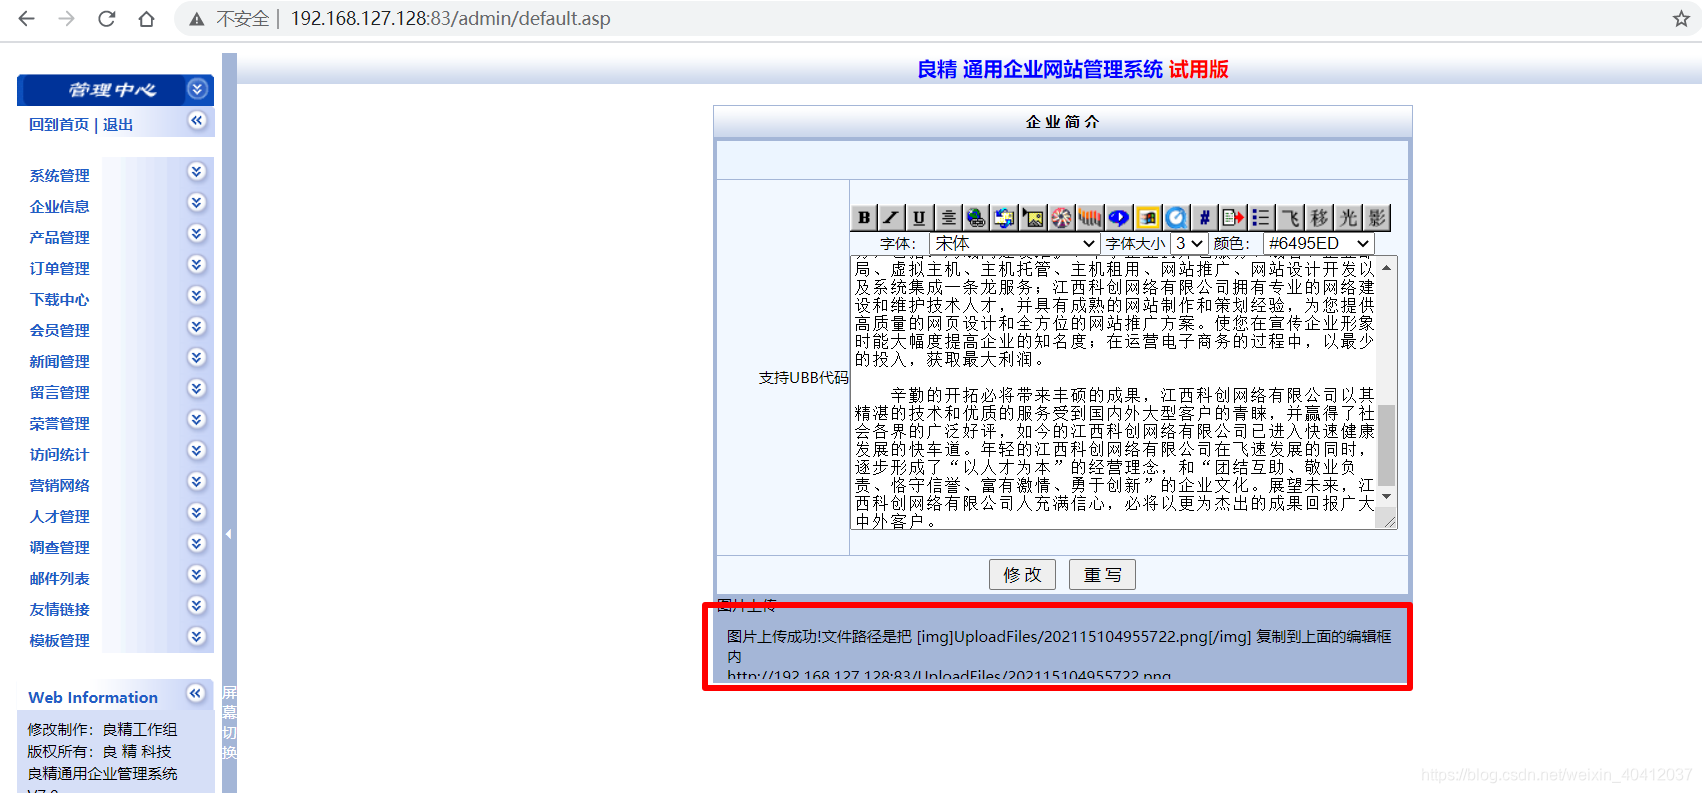1702x793 pixels.
Task: Open the 字体 font dropdown
Action: pos(1014,244)
